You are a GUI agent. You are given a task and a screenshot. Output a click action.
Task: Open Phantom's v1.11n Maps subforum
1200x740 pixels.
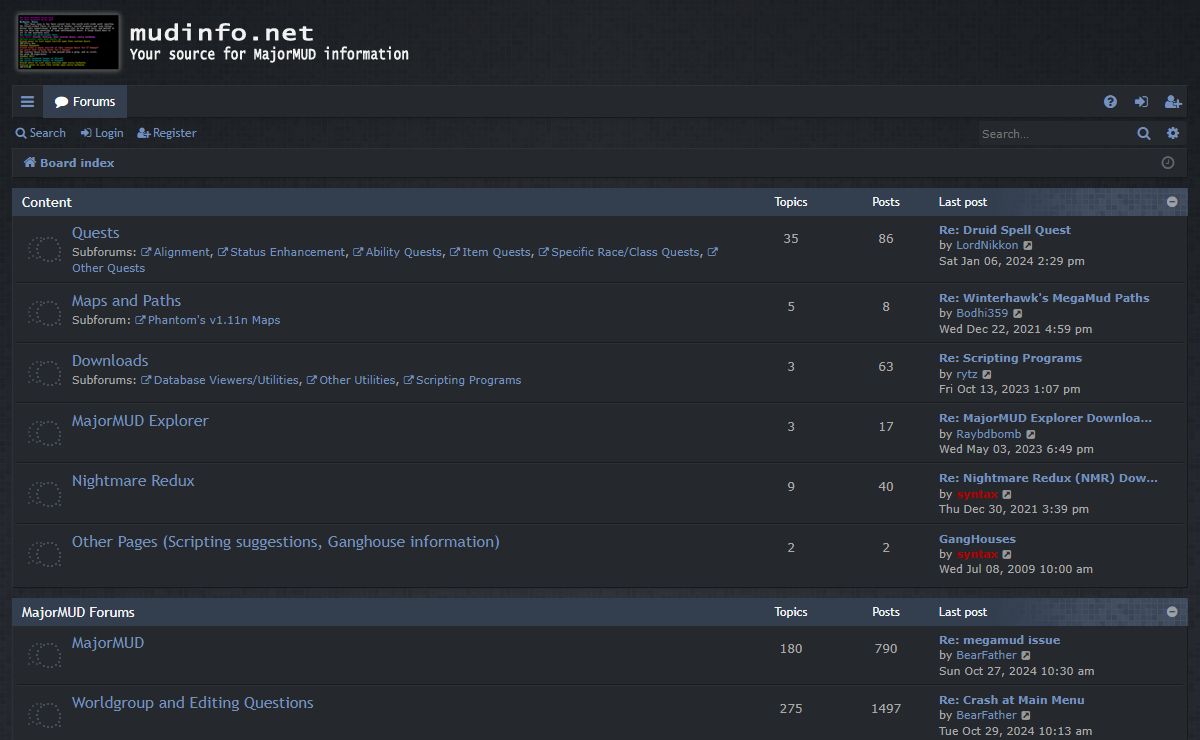click(x=208, y=320)
